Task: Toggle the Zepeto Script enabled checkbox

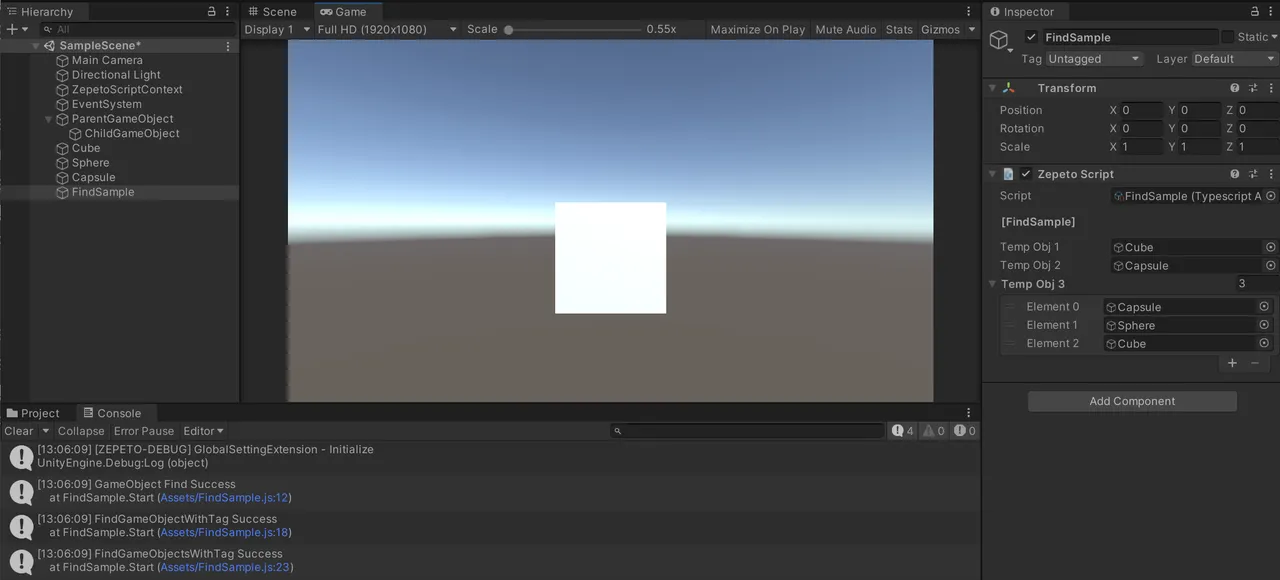Action: (1025, 173)
